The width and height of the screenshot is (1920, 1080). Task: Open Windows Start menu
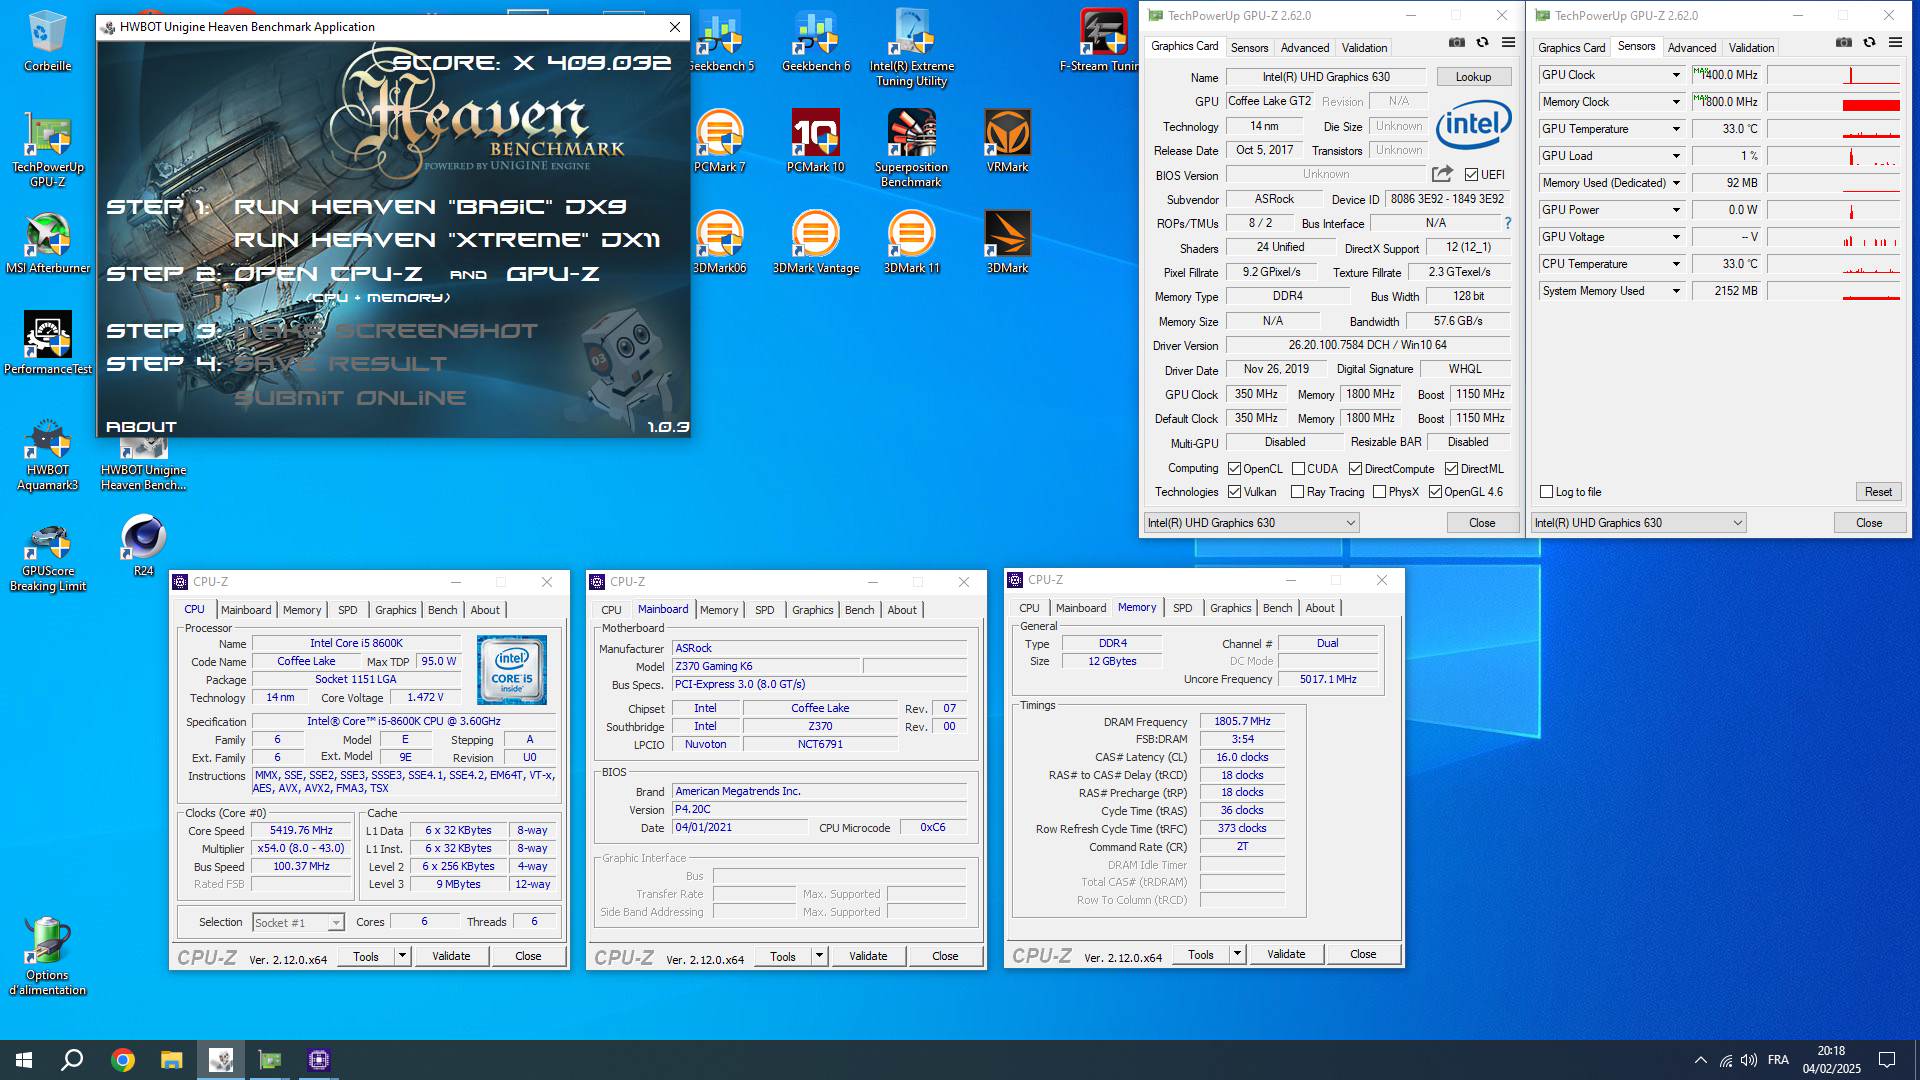[24, 1060]
